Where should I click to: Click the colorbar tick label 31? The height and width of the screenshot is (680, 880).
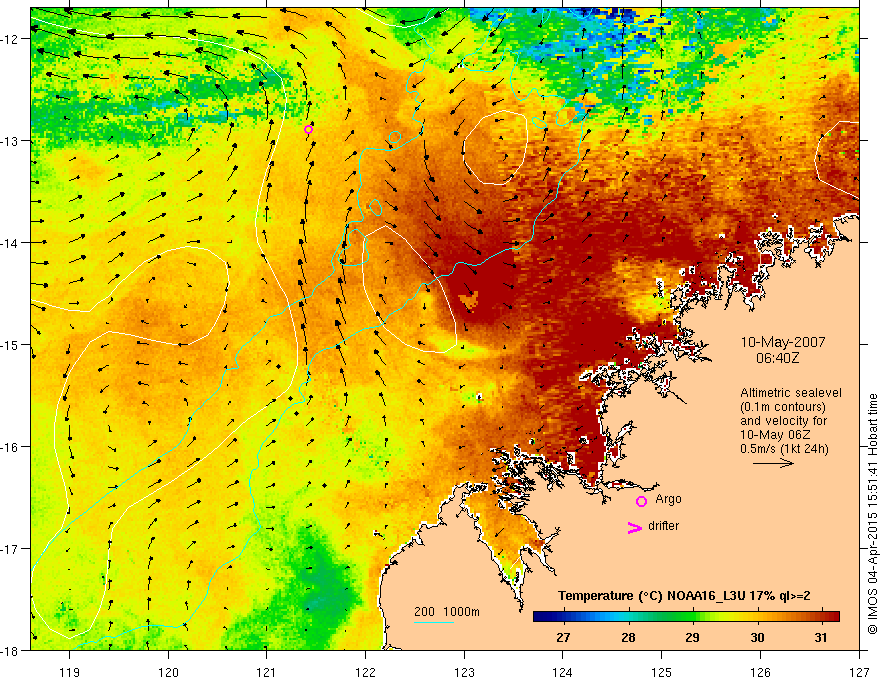point(821,637)
